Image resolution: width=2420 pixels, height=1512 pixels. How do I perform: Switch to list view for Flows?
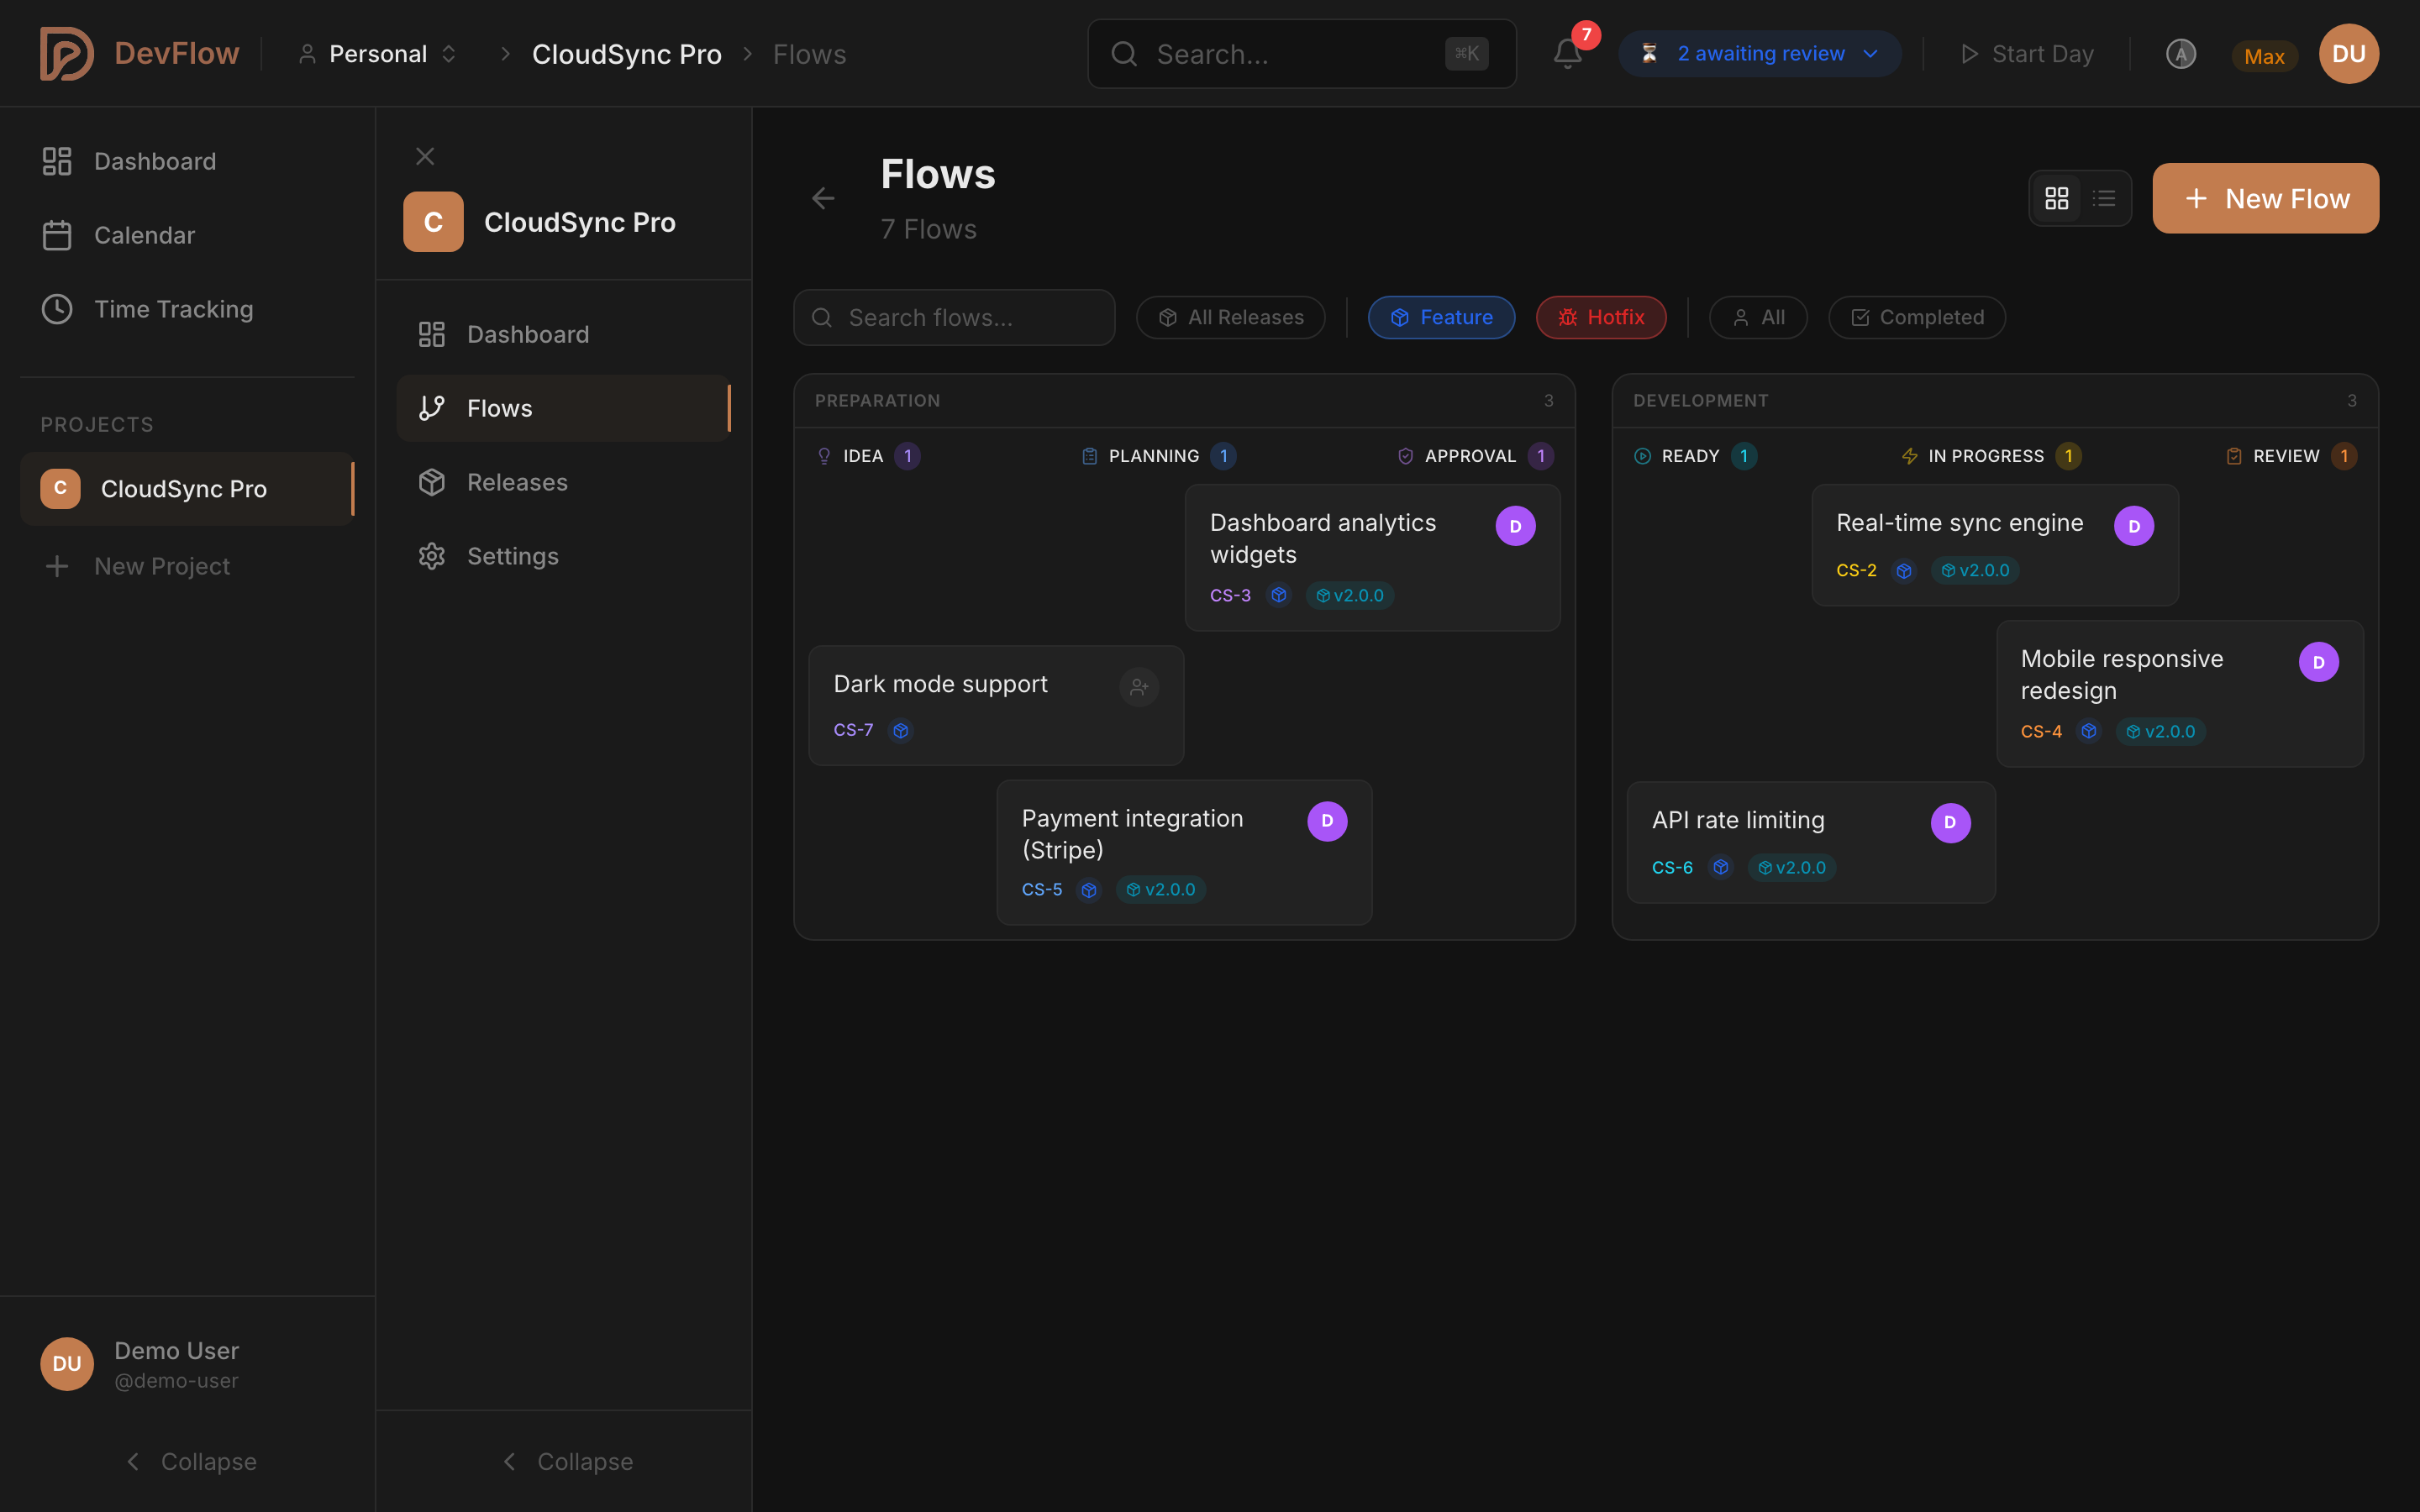[x=2105, y=197]
